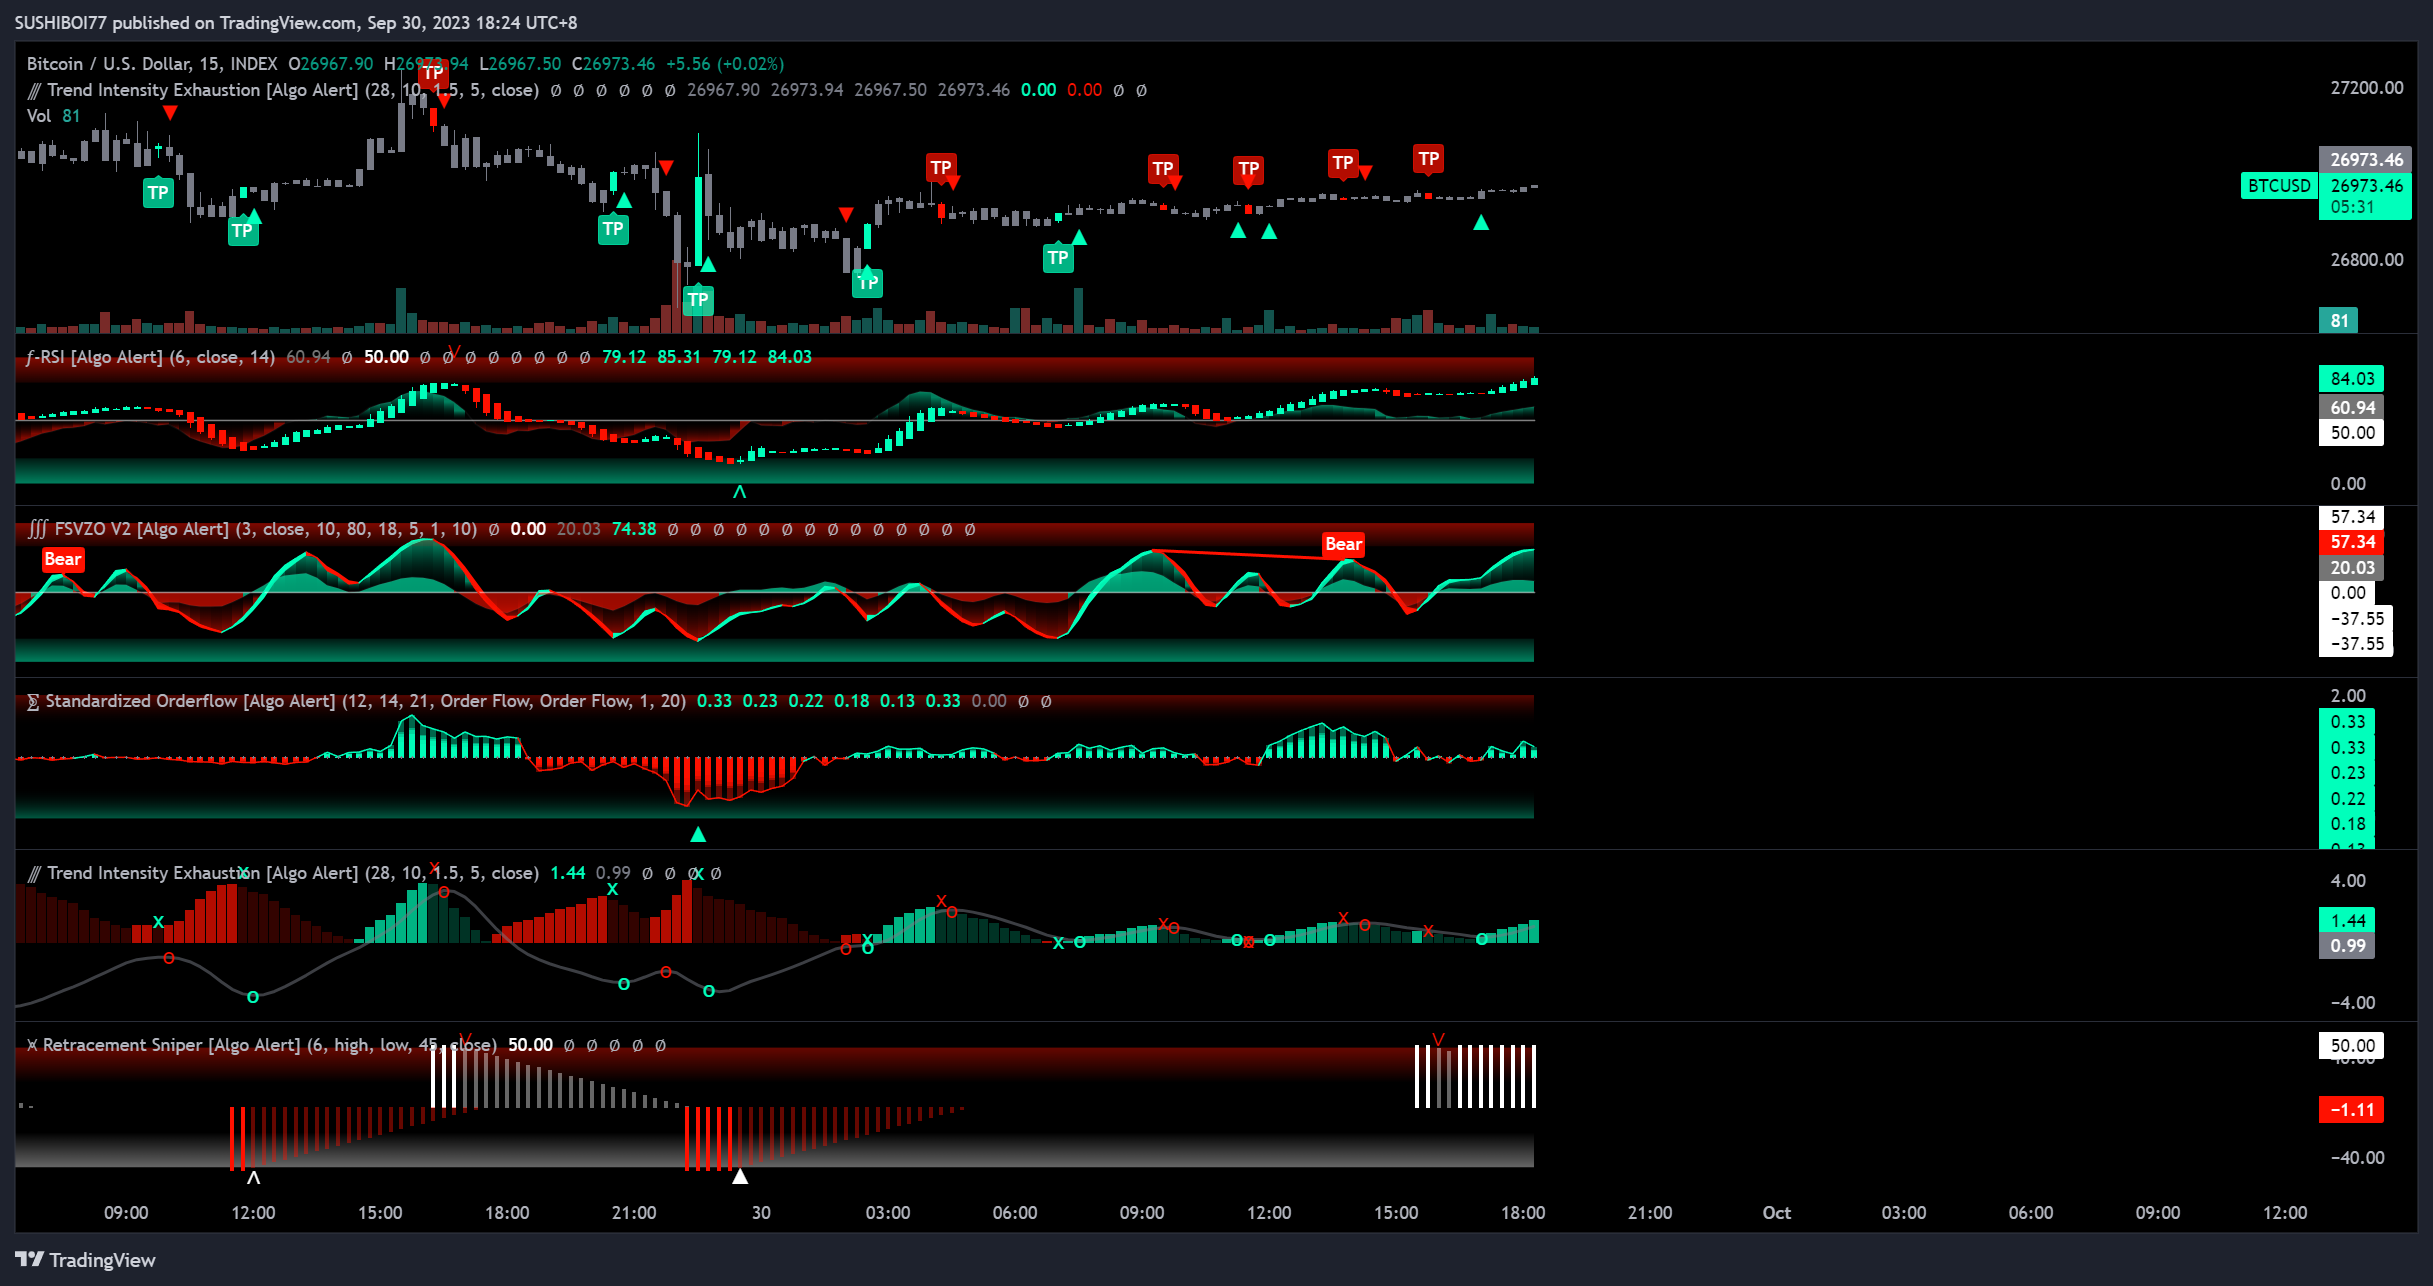The width and height of the screenshot is (2433, 1286).
Task: Click the Oct label on the time axis
Action: [1776, 1213]
